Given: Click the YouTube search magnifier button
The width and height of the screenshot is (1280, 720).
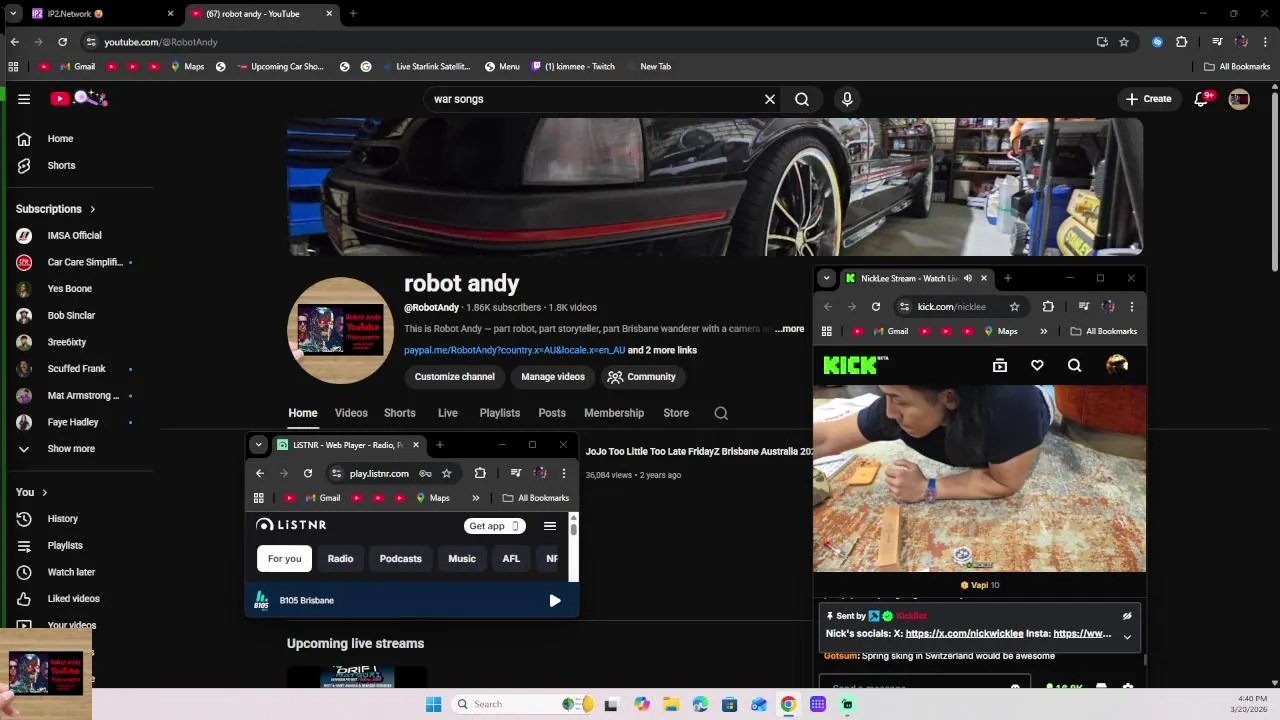Looking at the screenshot, I should tap(802, 99).
